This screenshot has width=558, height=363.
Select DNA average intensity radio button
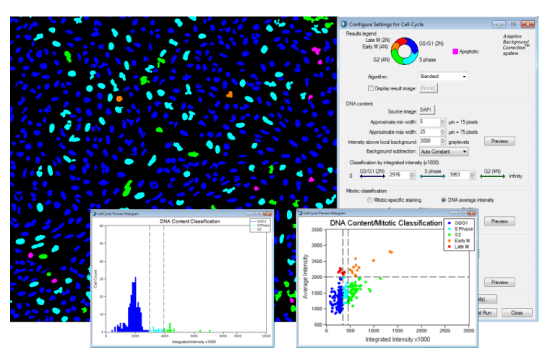[x=443, y=200]
